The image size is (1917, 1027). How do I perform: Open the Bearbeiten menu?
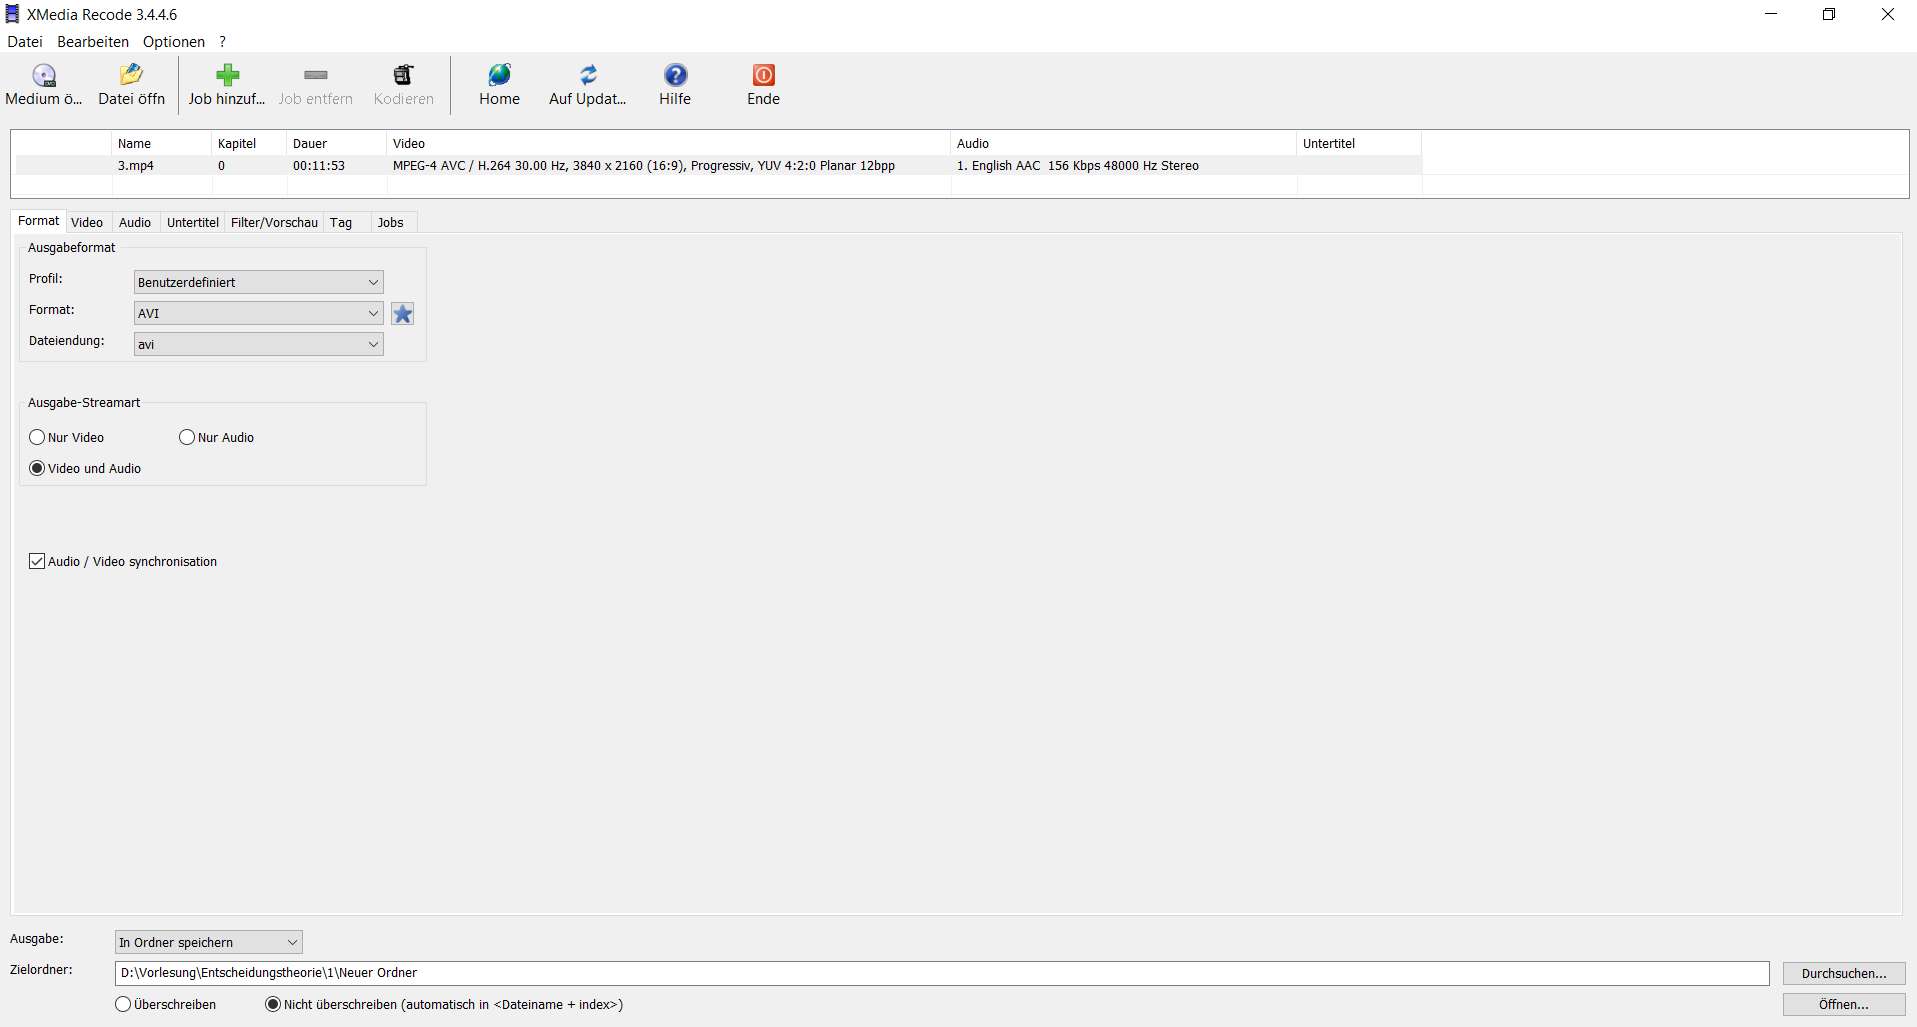coord(93,41)
